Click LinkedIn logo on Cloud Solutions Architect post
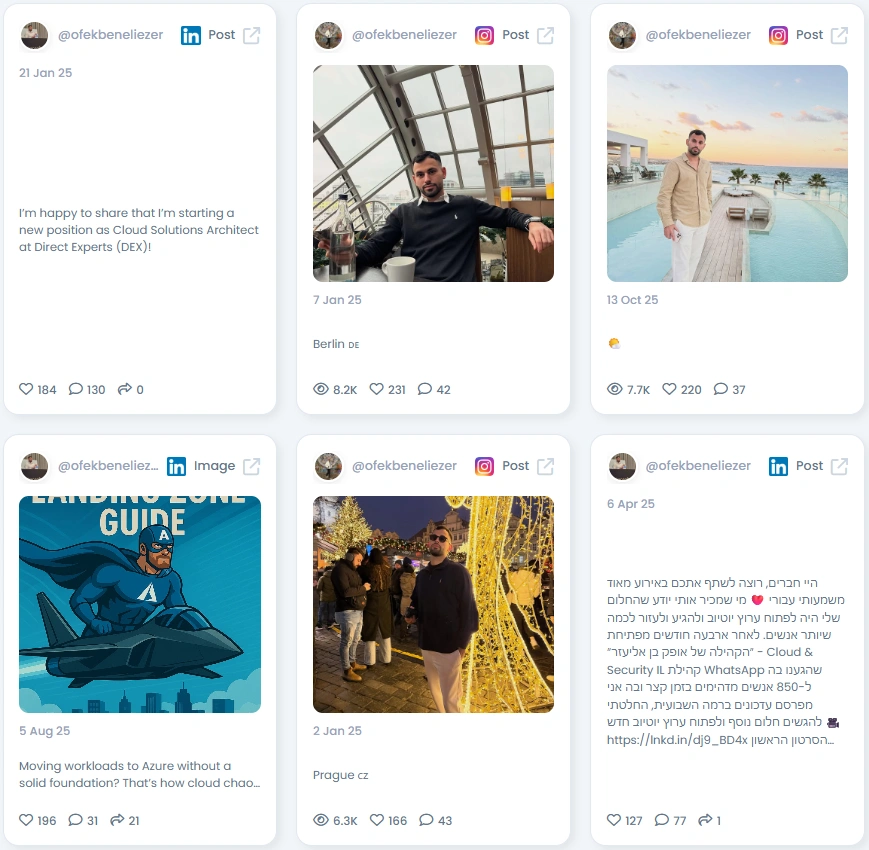This screenshot has width=869, height=850. 191,35
